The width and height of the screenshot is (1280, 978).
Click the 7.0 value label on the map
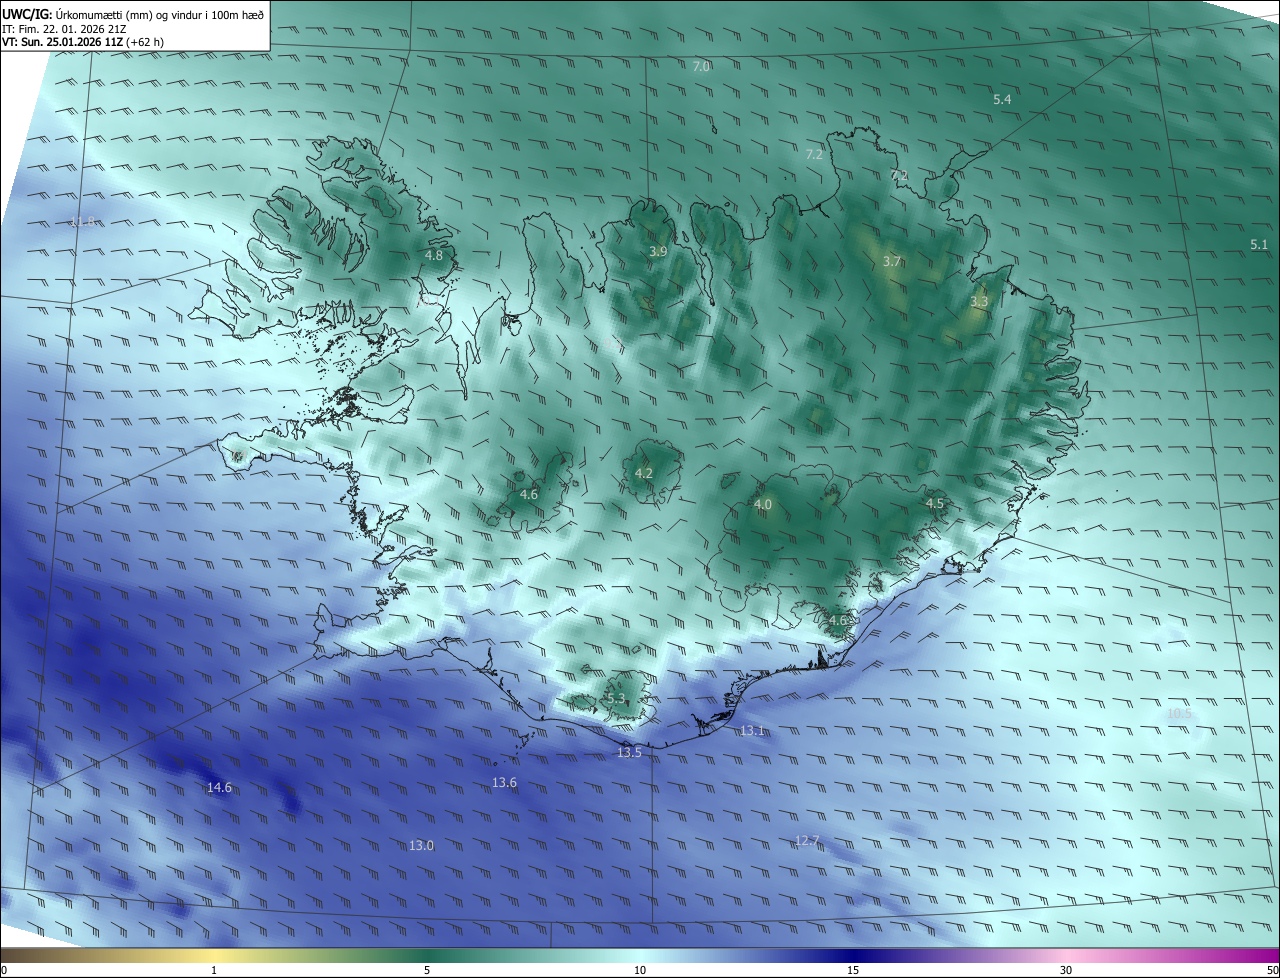[701, 66]
